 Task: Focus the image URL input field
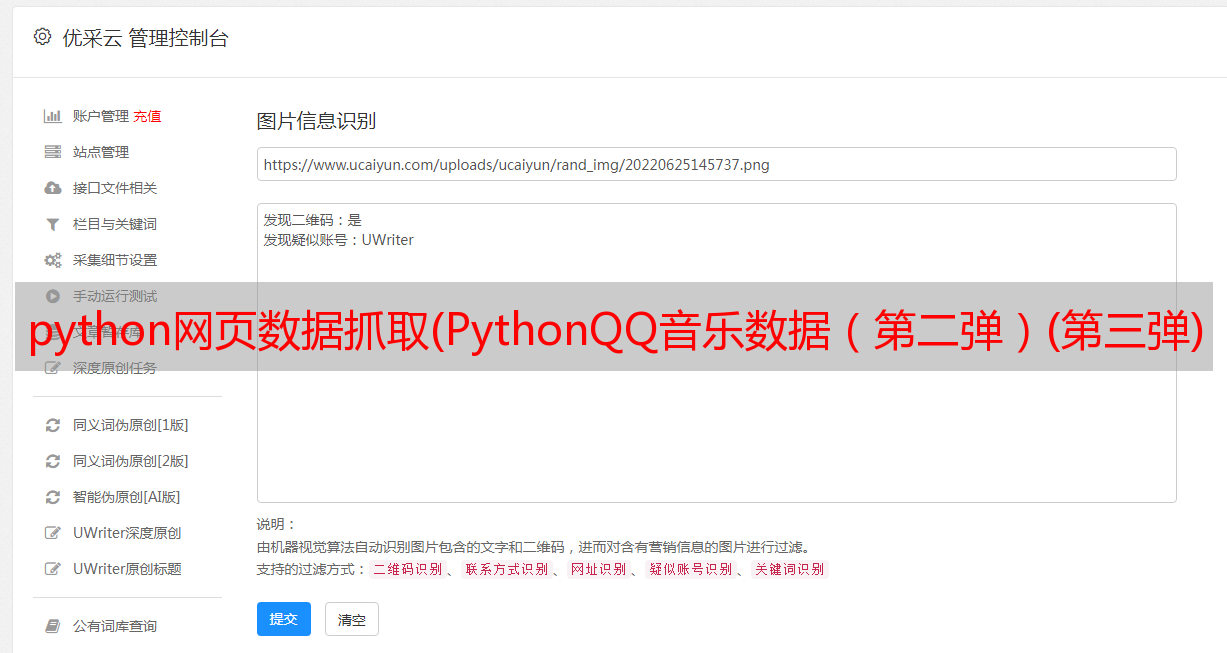pos(716,164)
